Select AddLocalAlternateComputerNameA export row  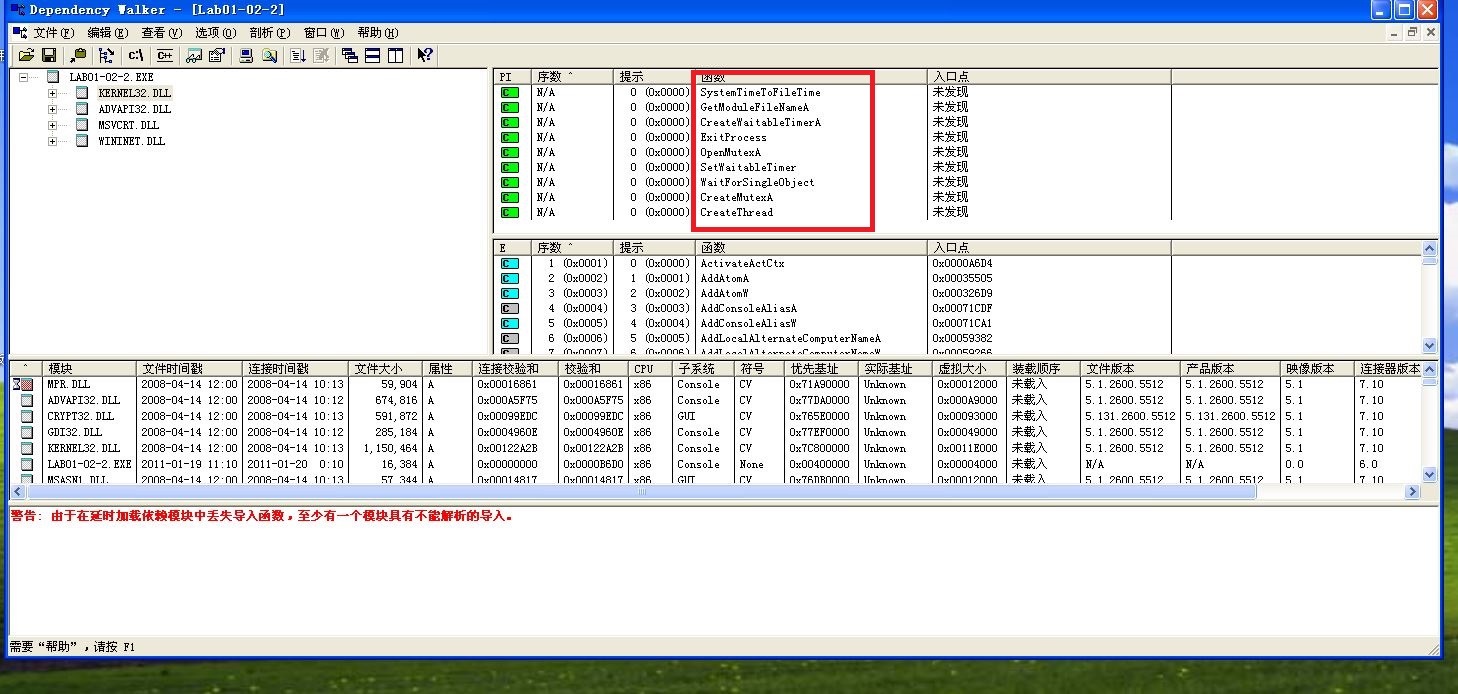pos(790,338)
